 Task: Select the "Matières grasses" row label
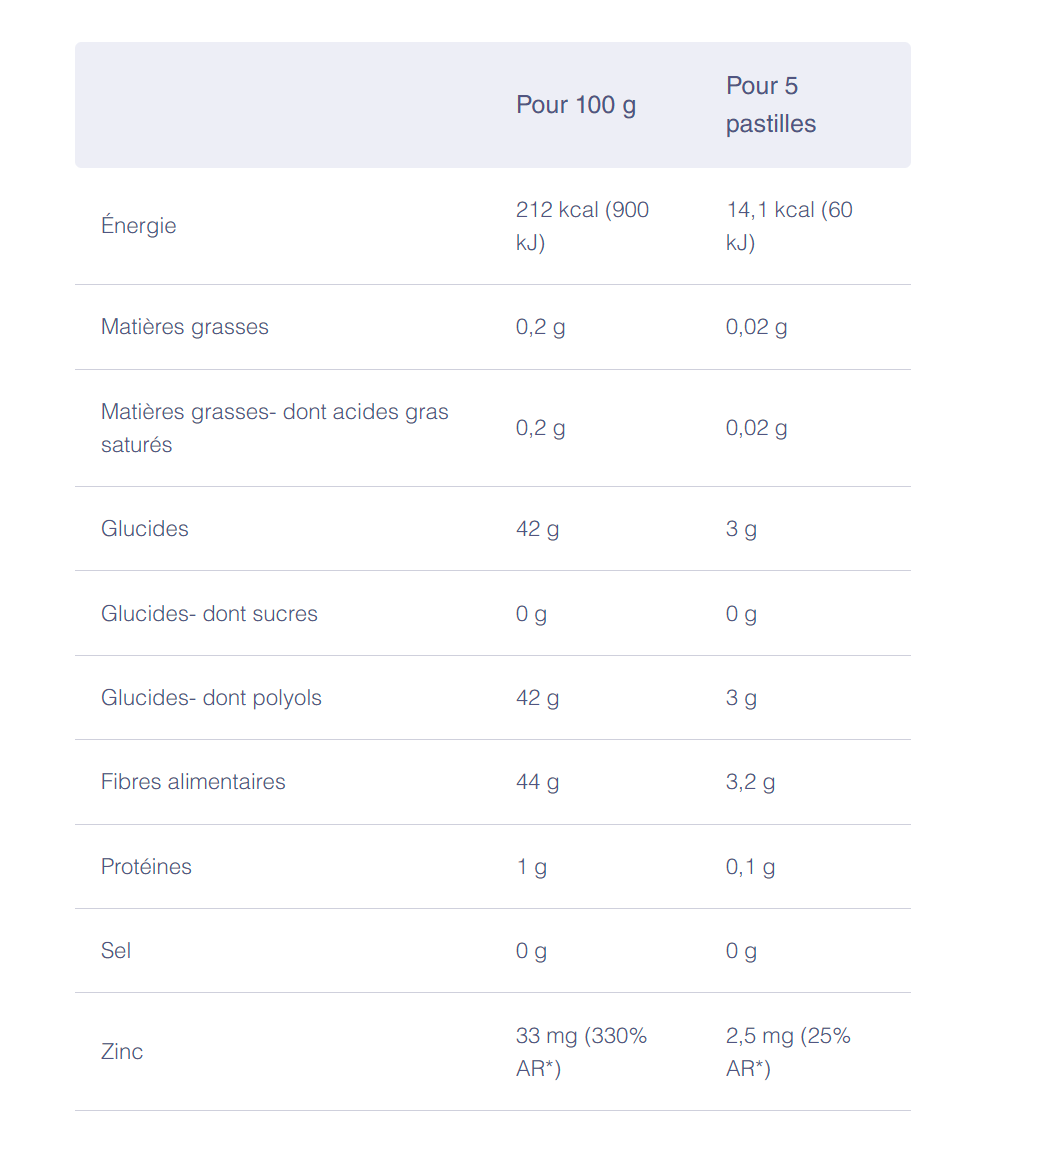[x=185, y=327]
